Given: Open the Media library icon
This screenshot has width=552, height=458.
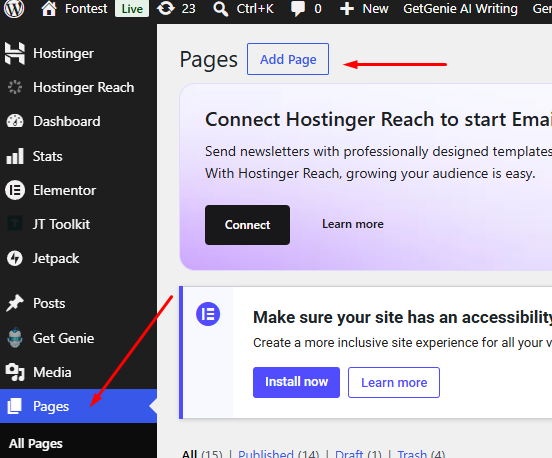Looking at the screenshot, I should [15, 372].
